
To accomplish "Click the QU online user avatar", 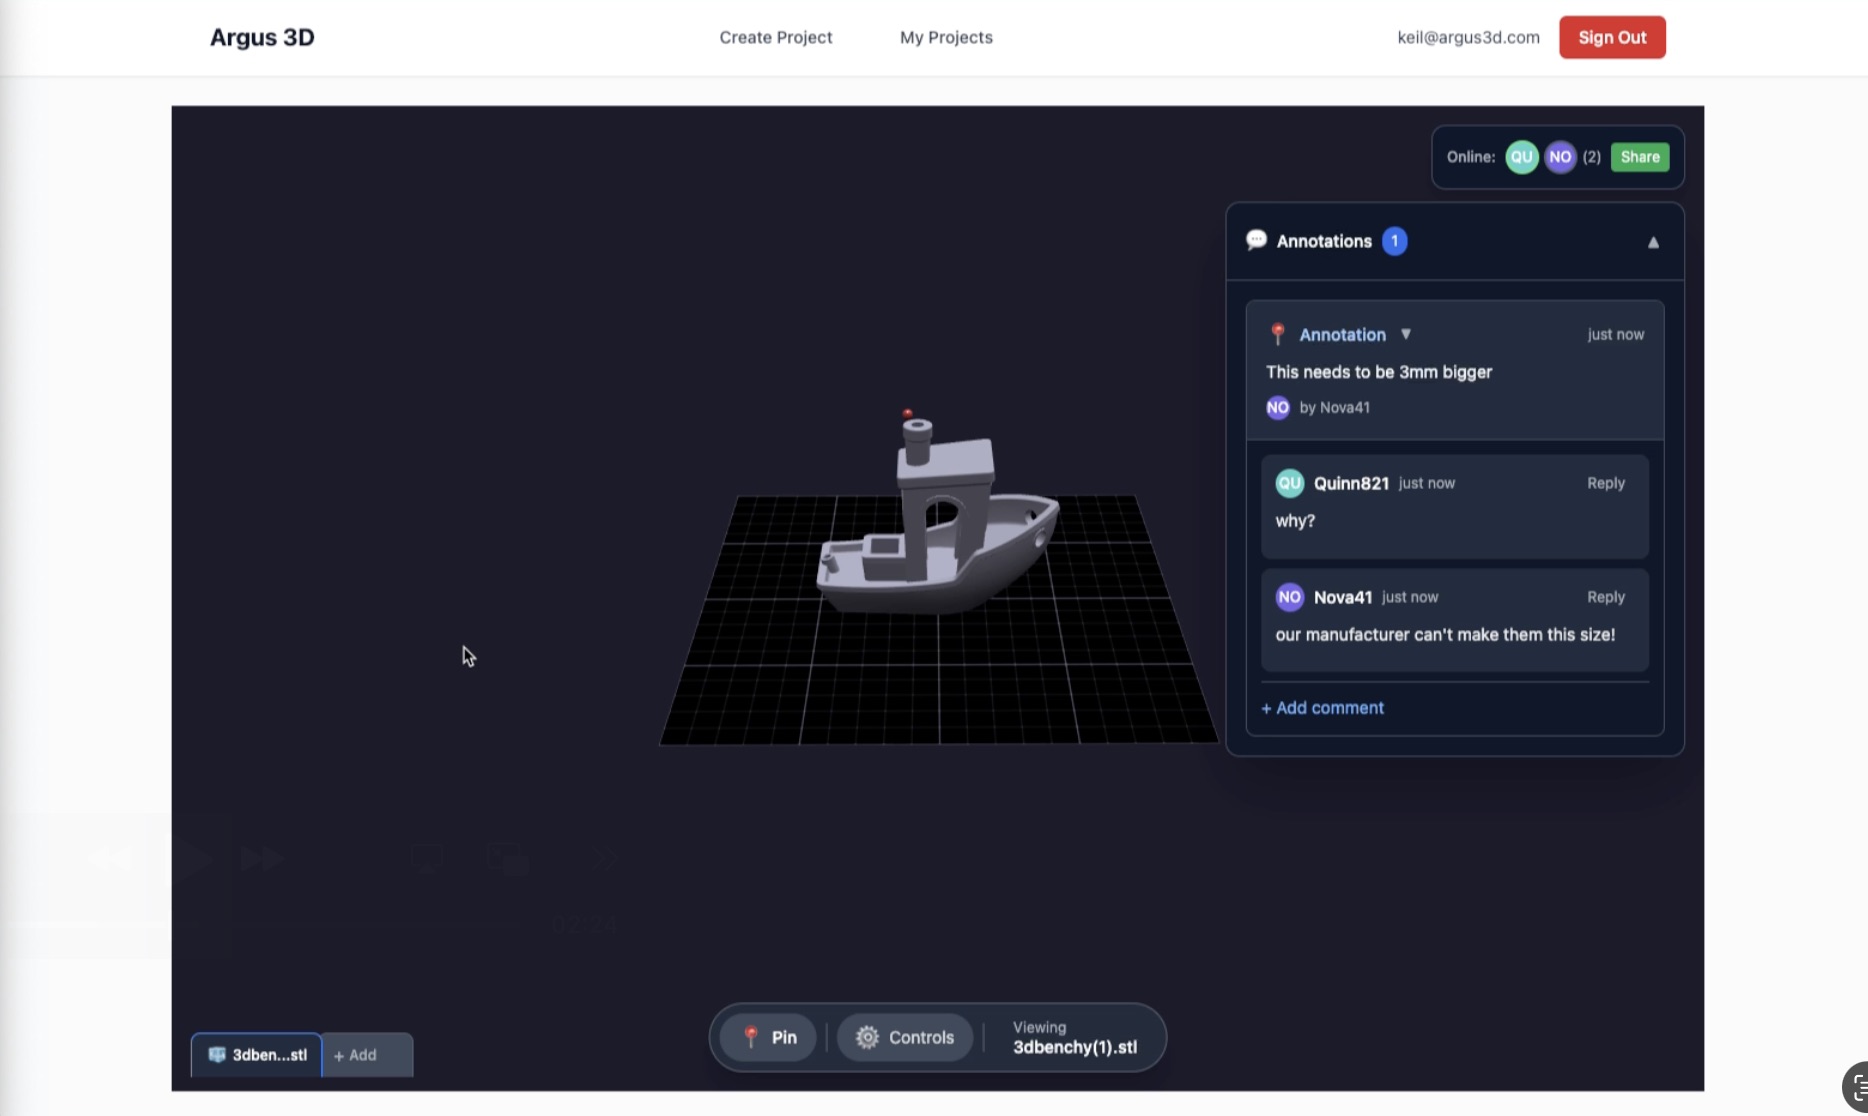I will [x=1521, y=157].
